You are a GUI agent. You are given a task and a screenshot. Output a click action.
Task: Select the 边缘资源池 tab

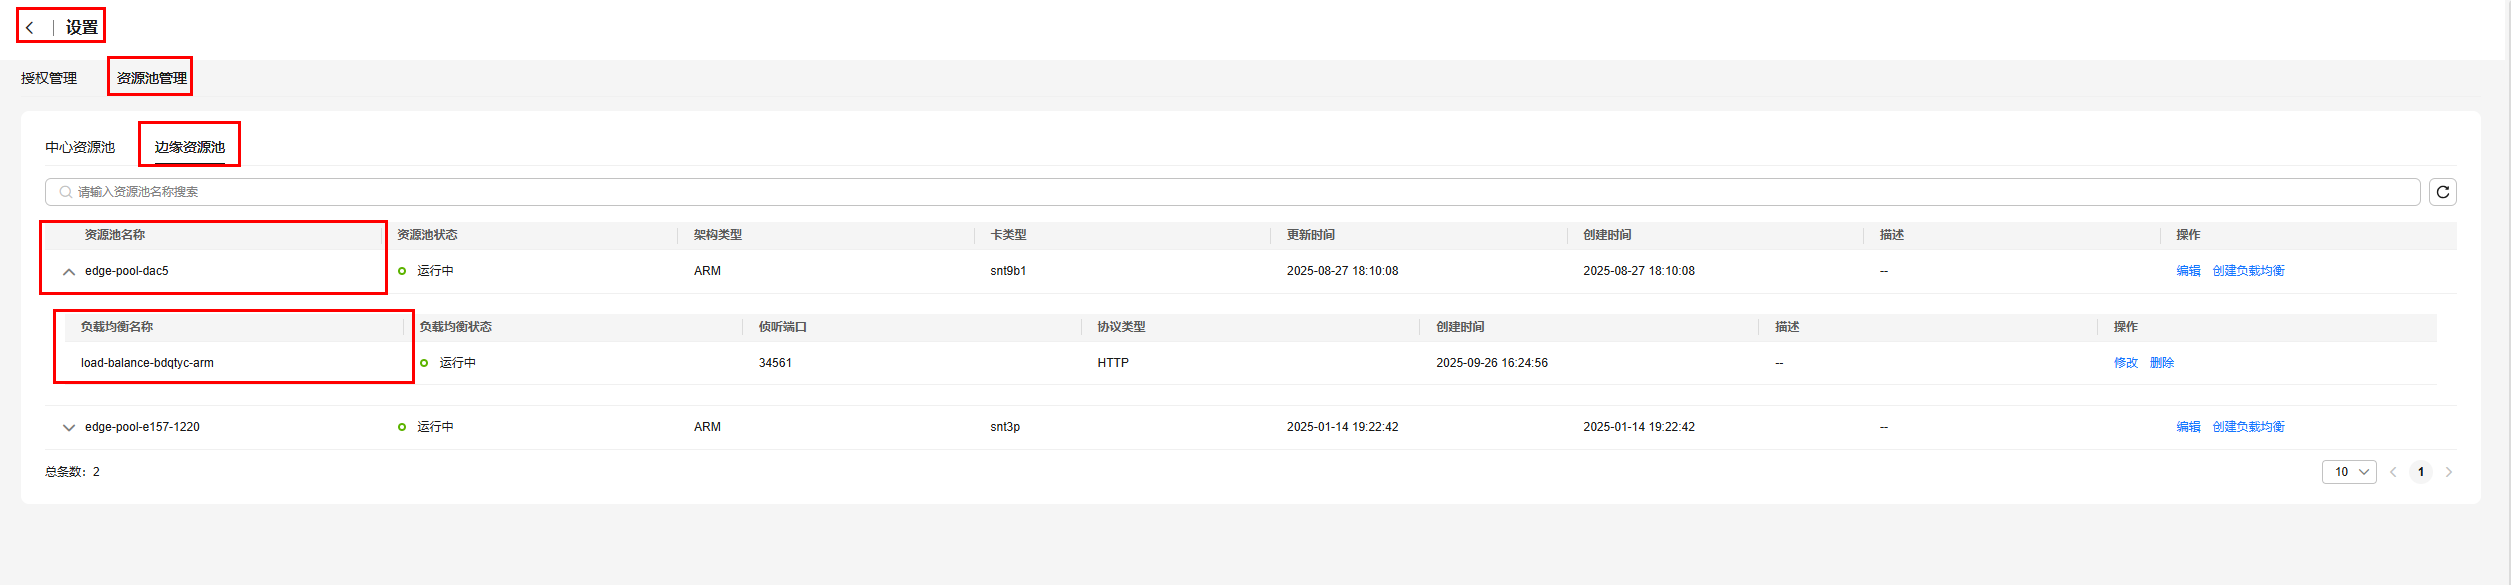[x=189, y=147]
